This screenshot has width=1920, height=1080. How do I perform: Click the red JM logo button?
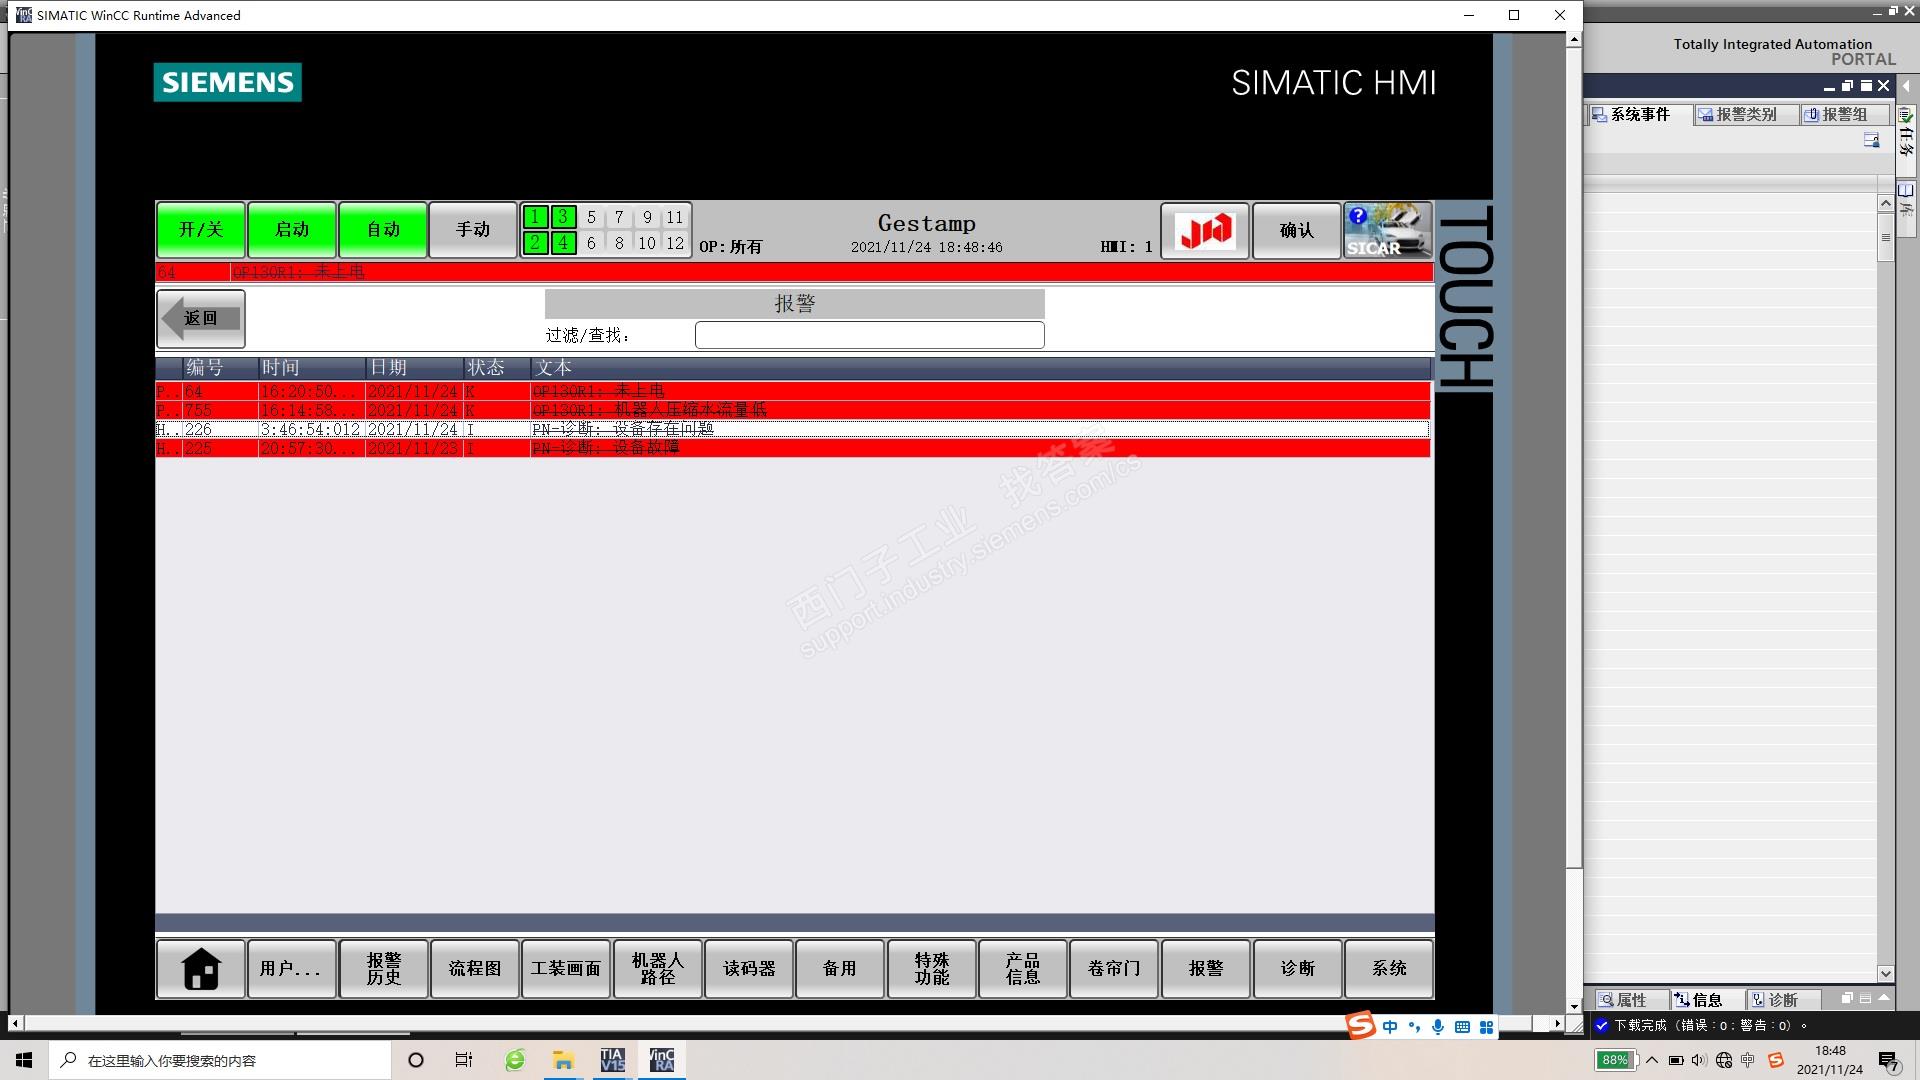(1204, 231)
